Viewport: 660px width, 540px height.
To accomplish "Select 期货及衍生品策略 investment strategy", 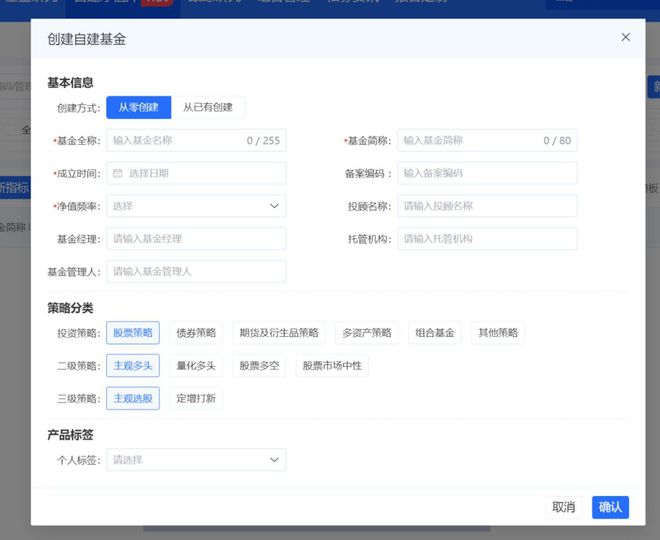I will 279,333.
